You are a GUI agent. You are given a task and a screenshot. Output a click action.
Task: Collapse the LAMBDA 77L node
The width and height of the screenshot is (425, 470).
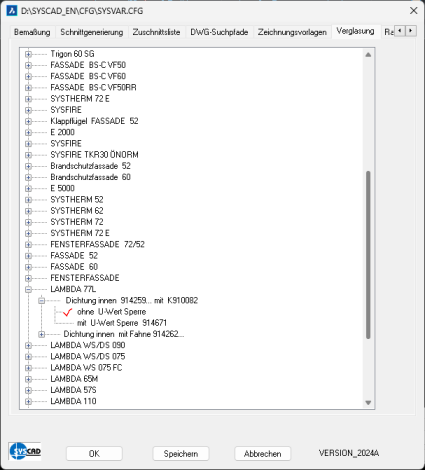(28, 289)
